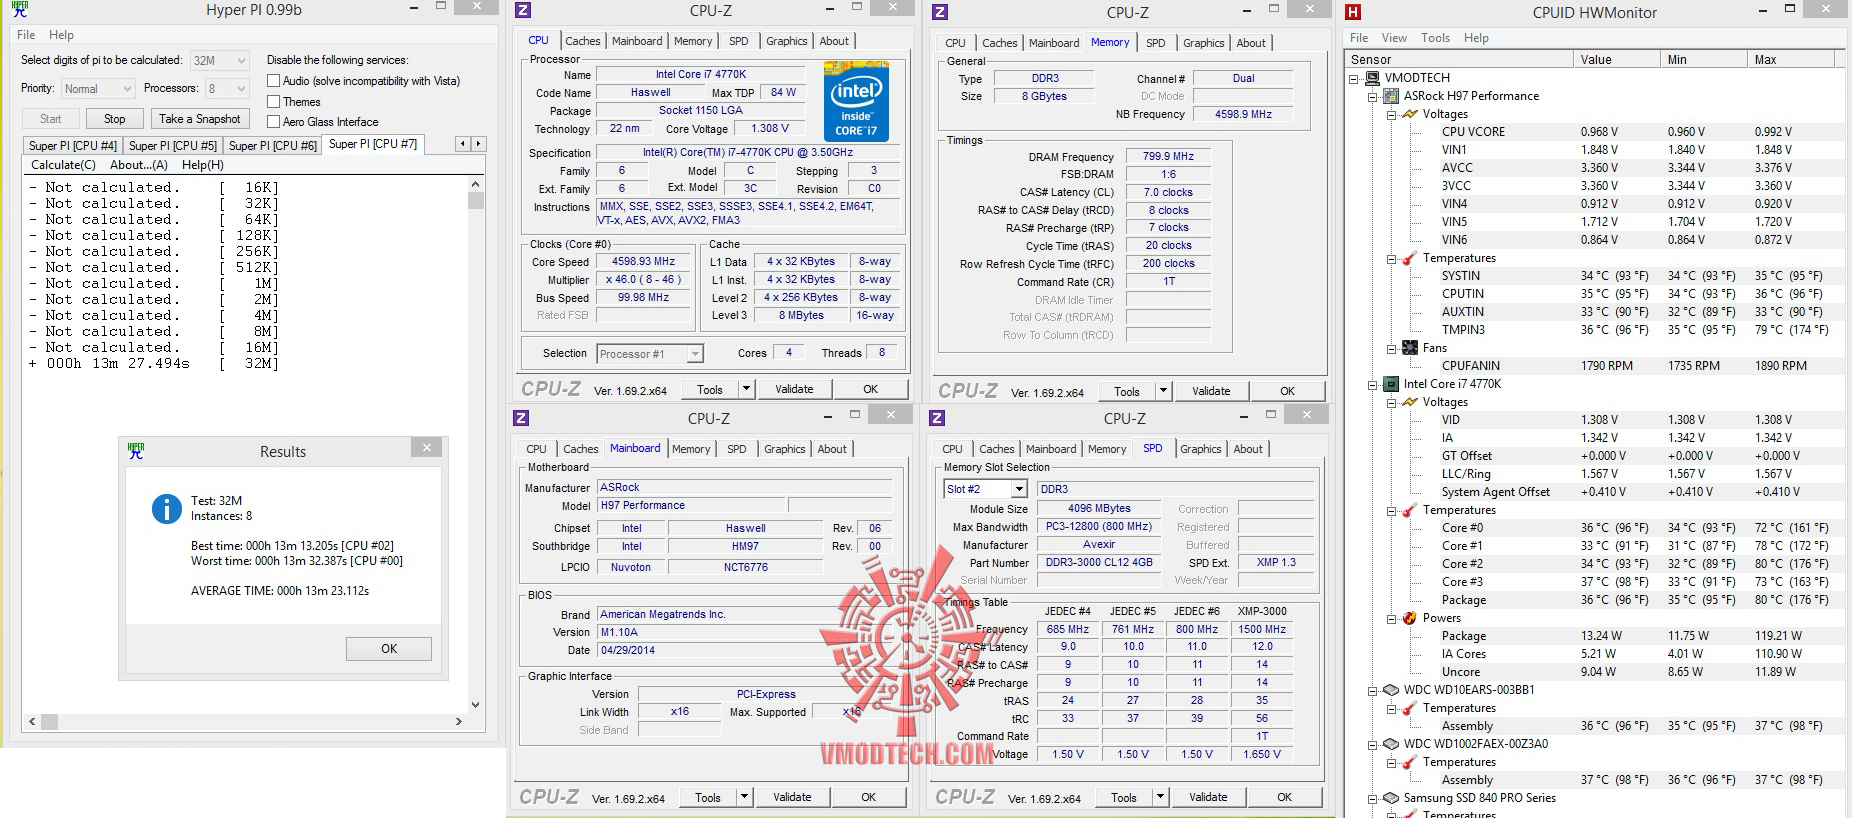Enable the Audio service checkbox in Hyper PI
1852x818 pixels.
point(273,81)
